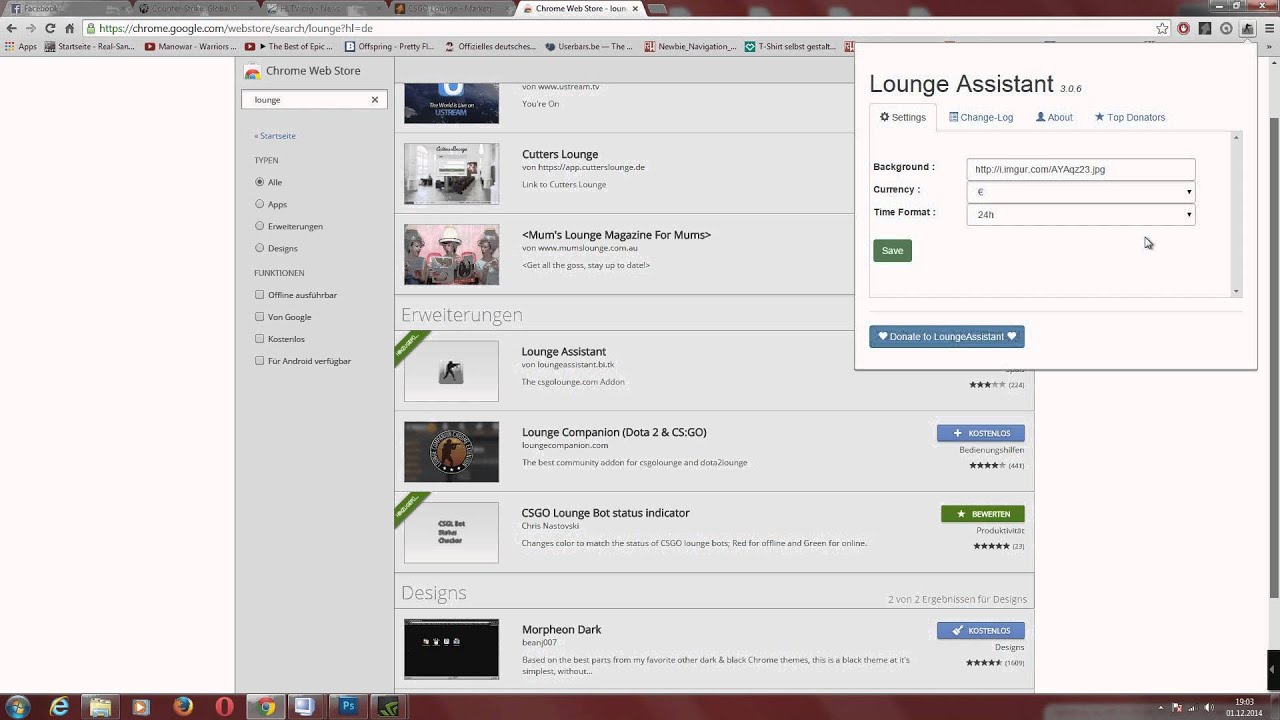Open the T-Shirt selbst gestalt... bookmark
1280x720 pixels.
tap(789, 46)
